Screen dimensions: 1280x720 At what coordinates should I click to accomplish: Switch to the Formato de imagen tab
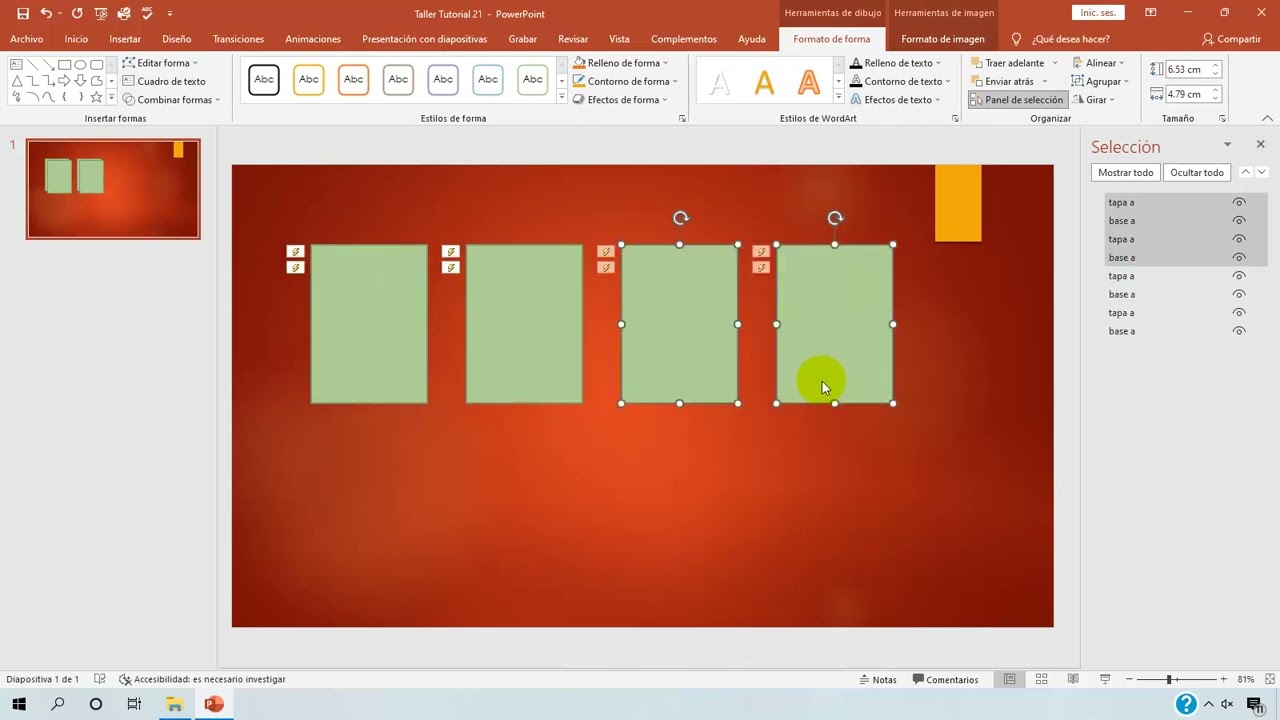point(943,39)
